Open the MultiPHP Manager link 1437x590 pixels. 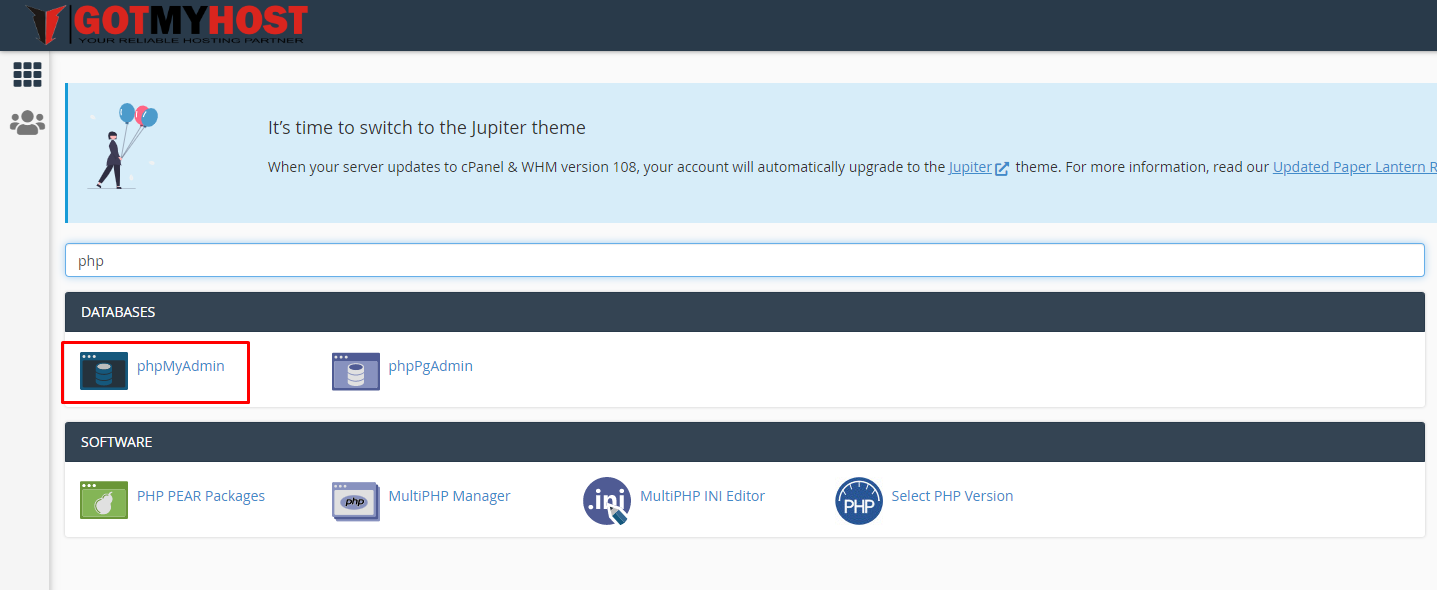pos(450,496)
